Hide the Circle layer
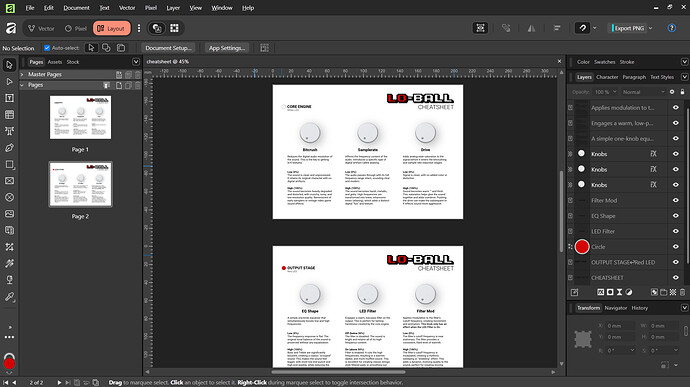This screenshot has height=387, width=690. tap(675, 247)
